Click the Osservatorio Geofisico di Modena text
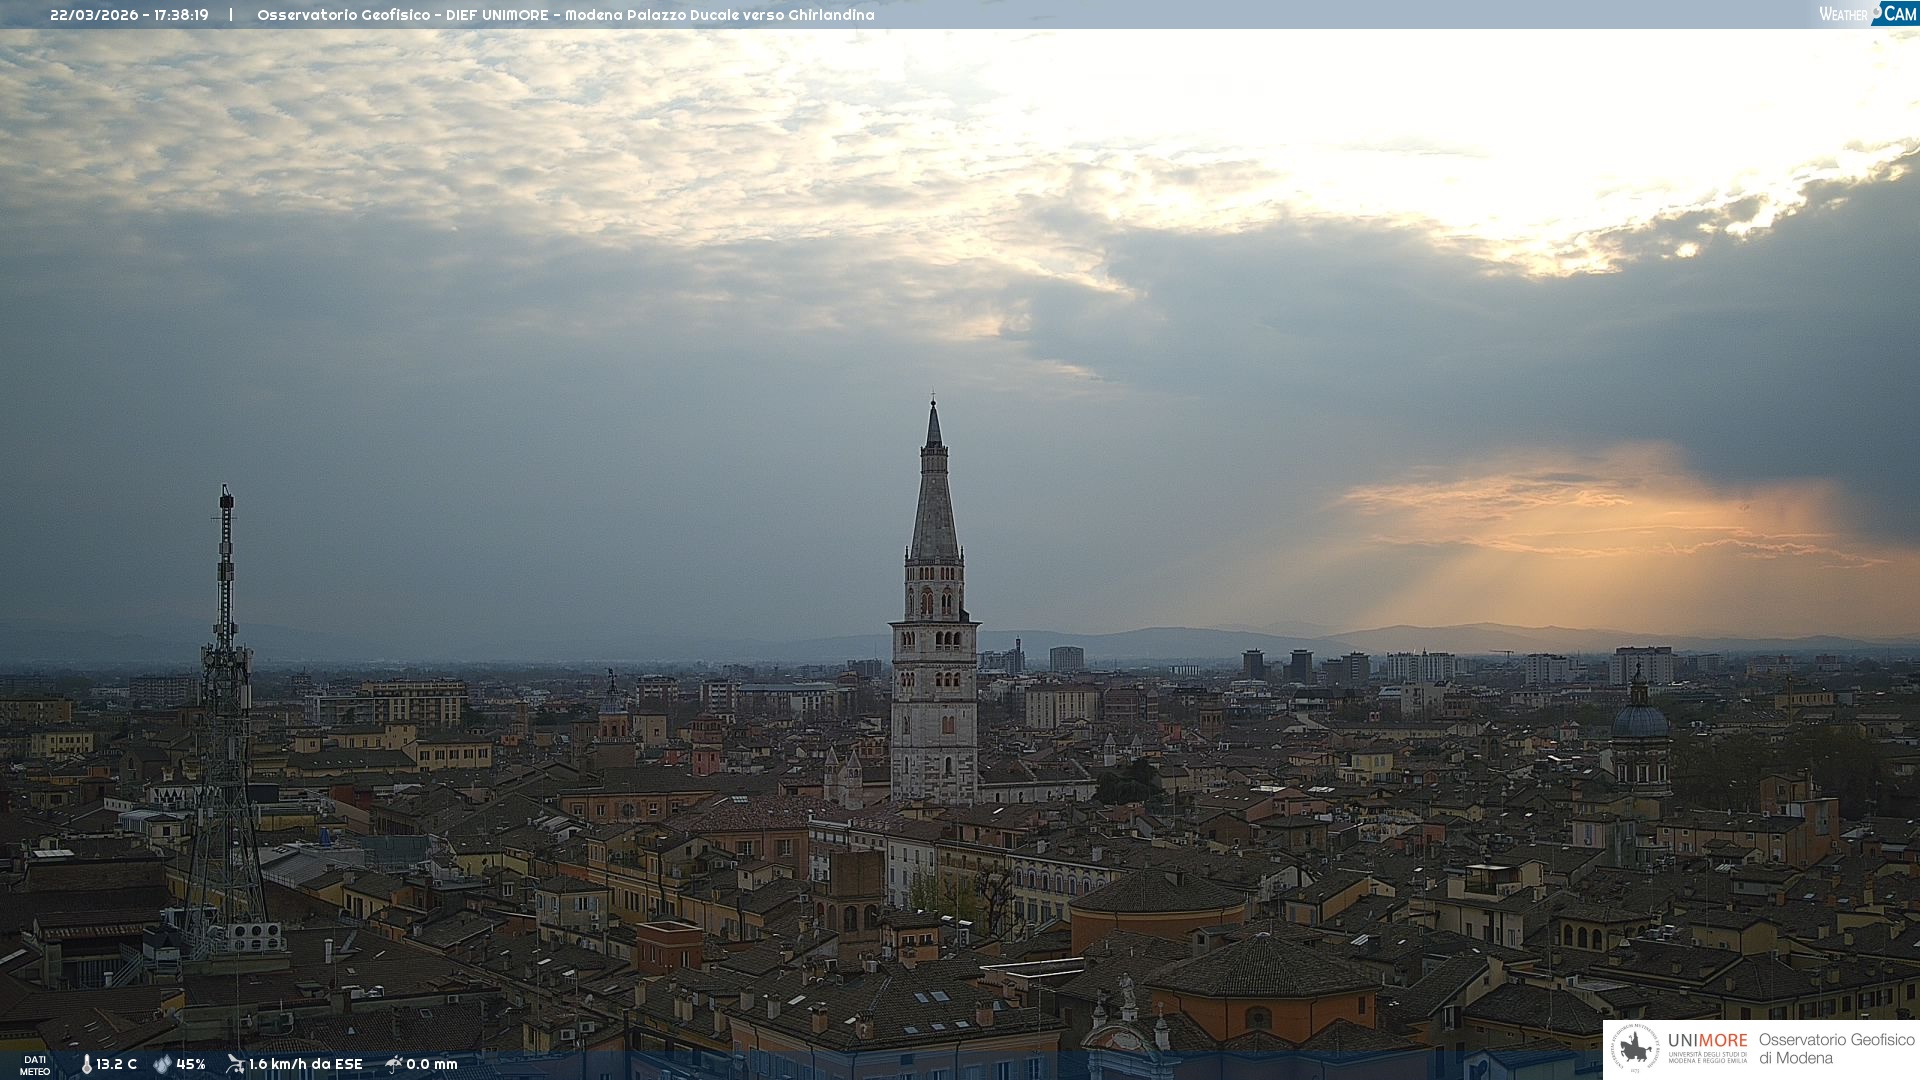 coord(1836,1048)
